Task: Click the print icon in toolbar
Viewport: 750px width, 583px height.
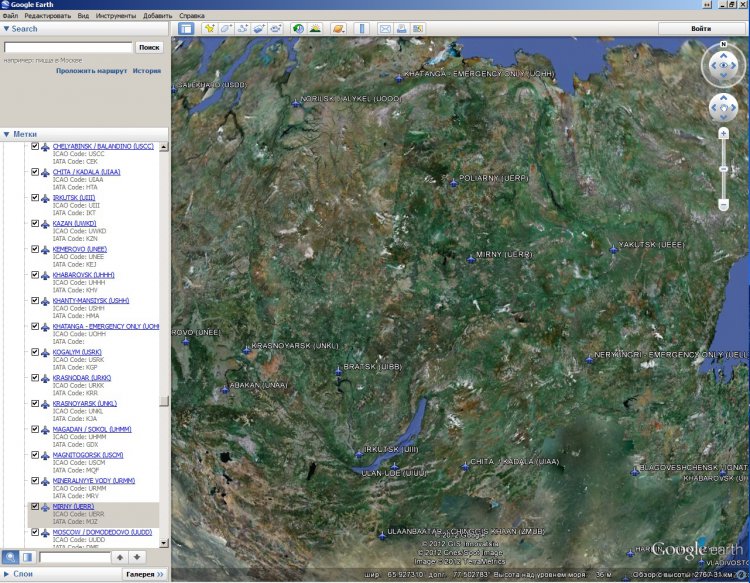Action: point(401,29)
